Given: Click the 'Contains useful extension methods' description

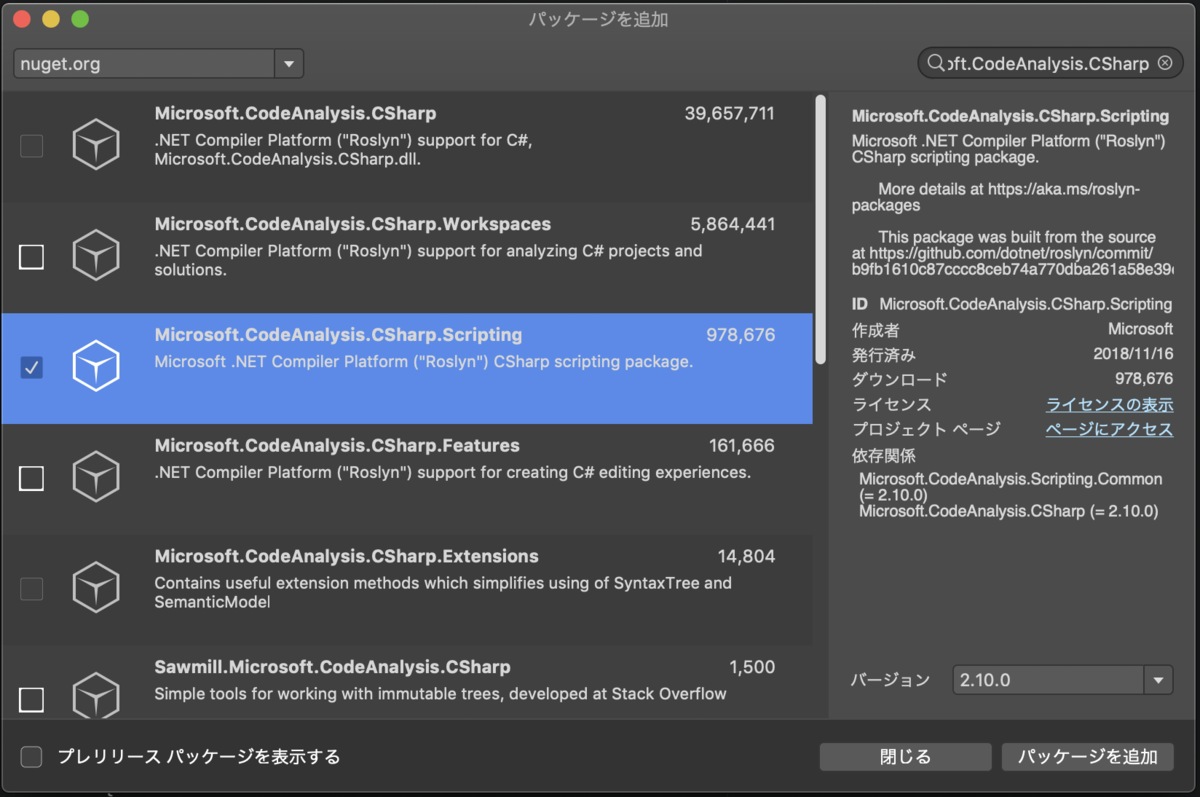Looking at the screenshot, I should [x=443, y=592].
